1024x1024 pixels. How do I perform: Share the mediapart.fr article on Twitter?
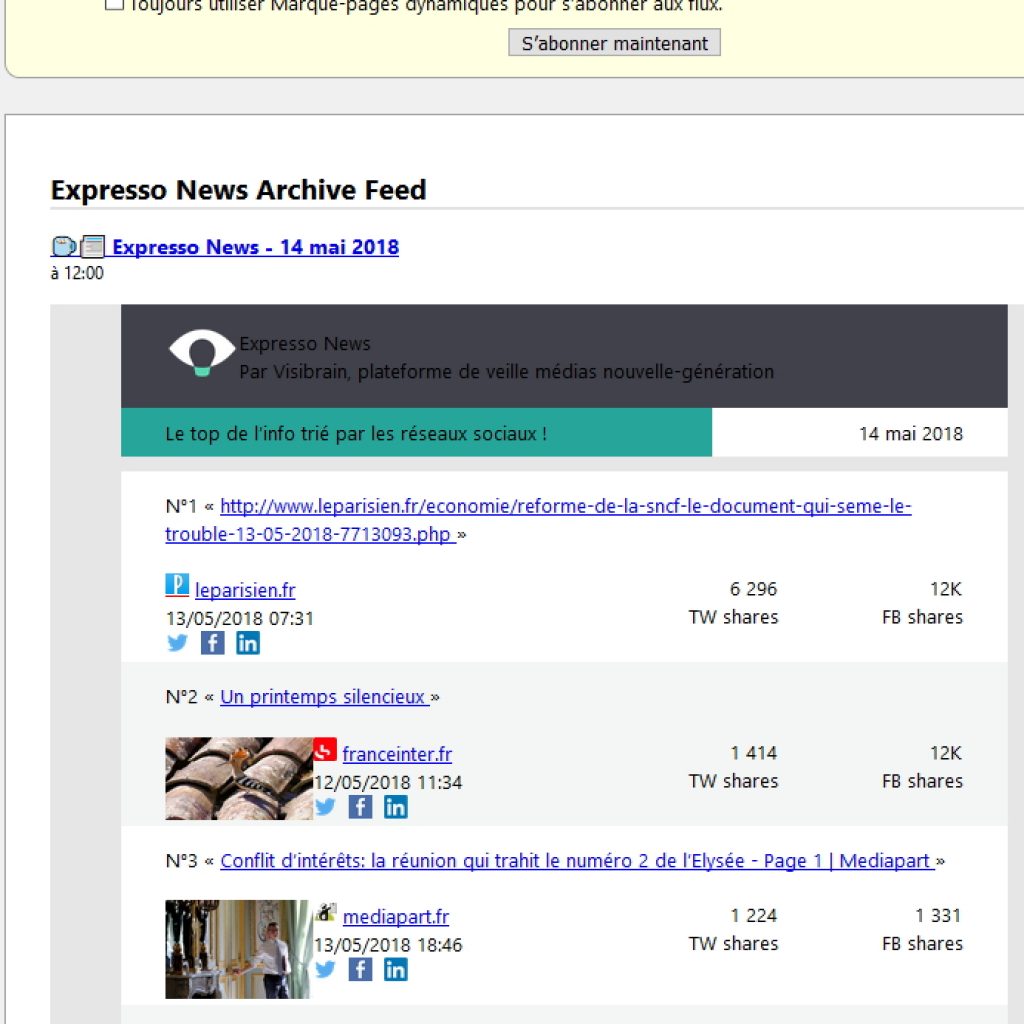325,970
